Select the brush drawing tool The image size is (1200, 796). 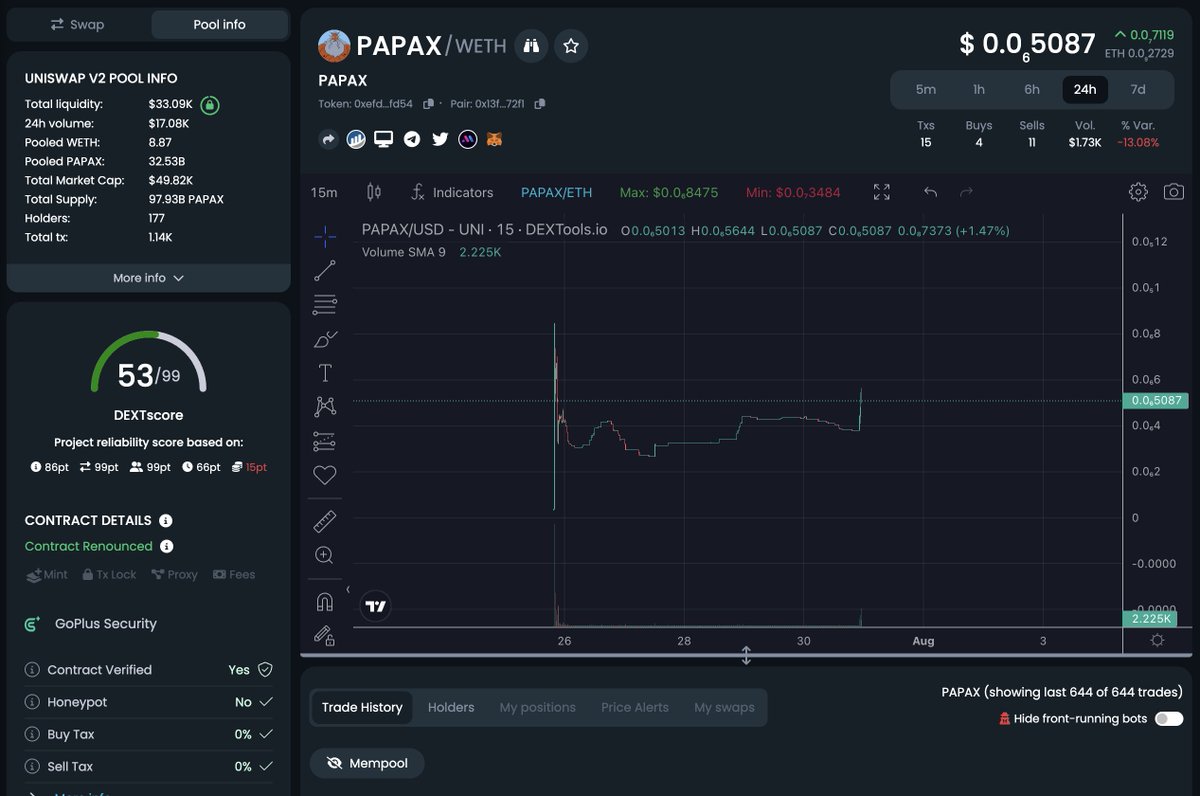325,339
